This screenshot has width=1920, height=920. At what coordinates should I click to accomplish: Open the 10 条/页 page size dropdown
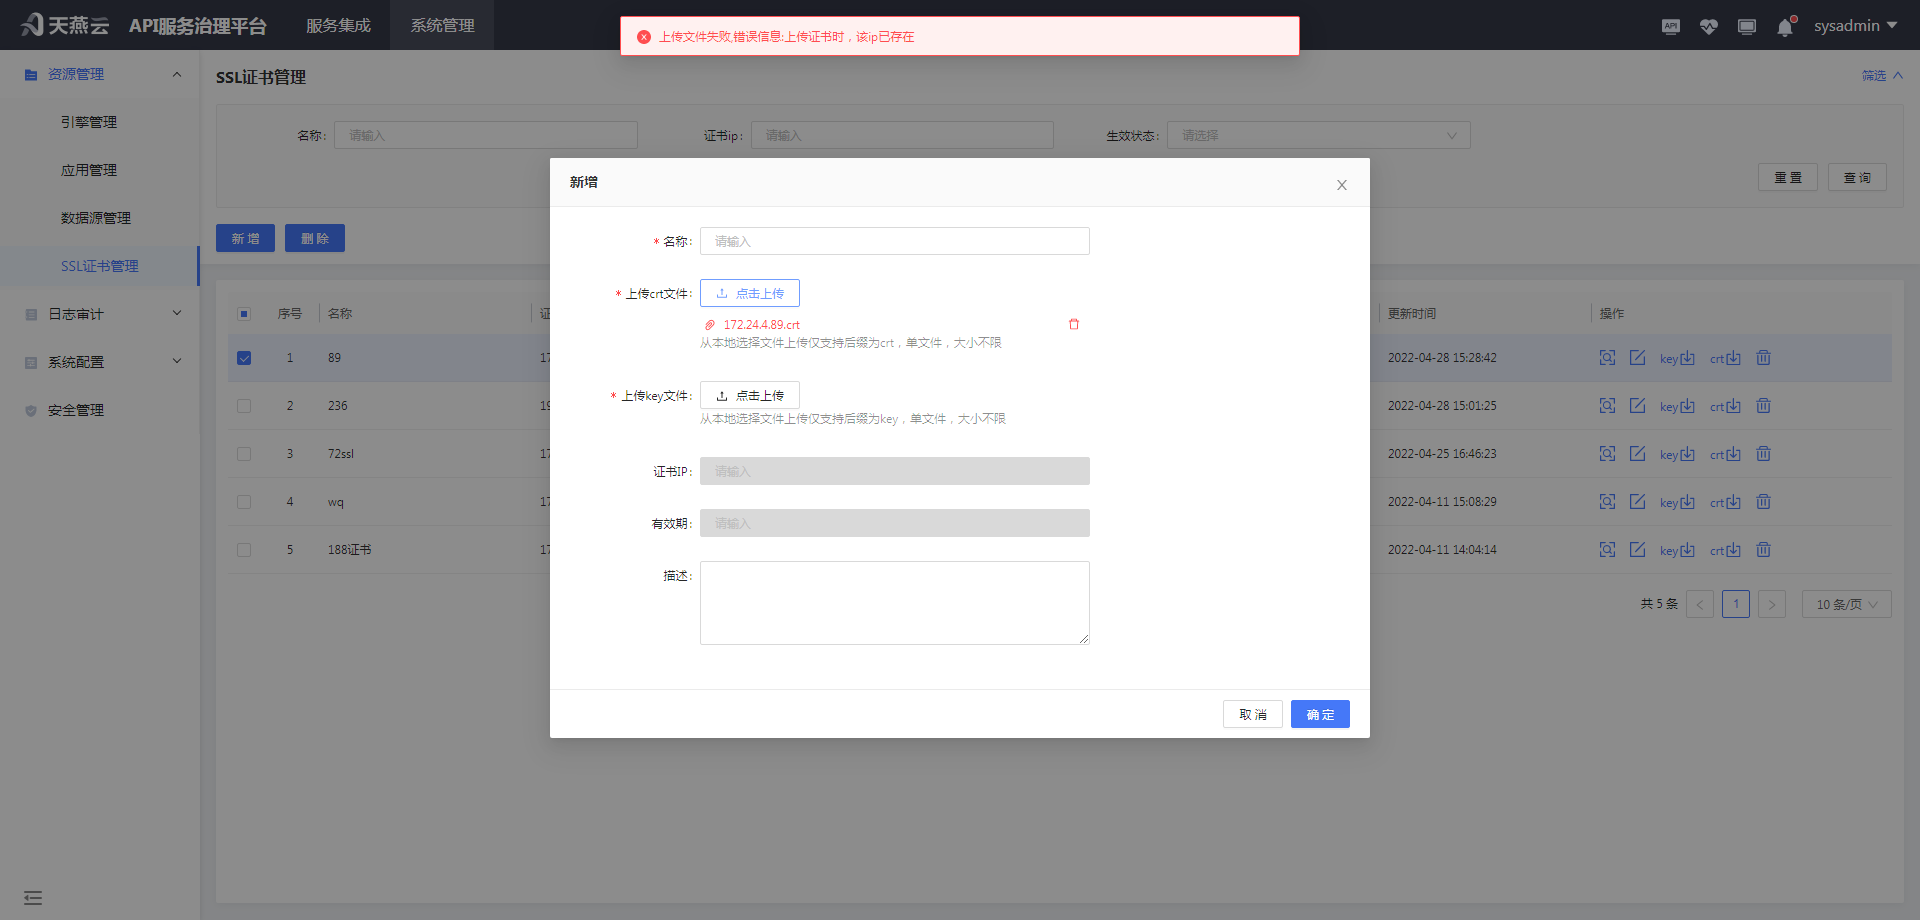point(1845,603)
